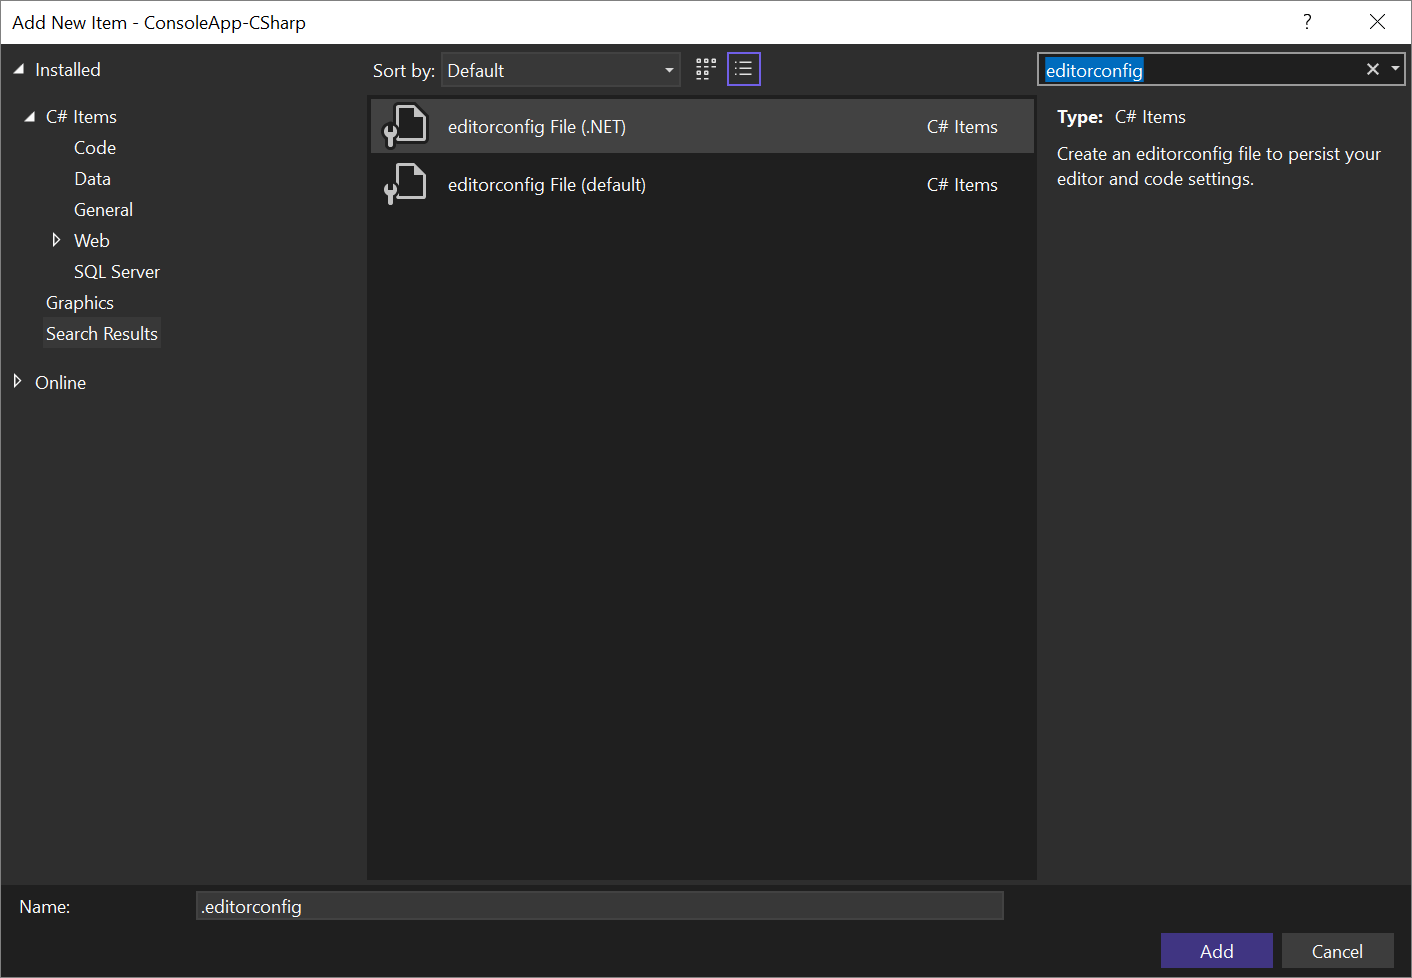This screenshot has width=1412, height=978.
Task: Select the Search Results node
Action: tap(102, 334)
